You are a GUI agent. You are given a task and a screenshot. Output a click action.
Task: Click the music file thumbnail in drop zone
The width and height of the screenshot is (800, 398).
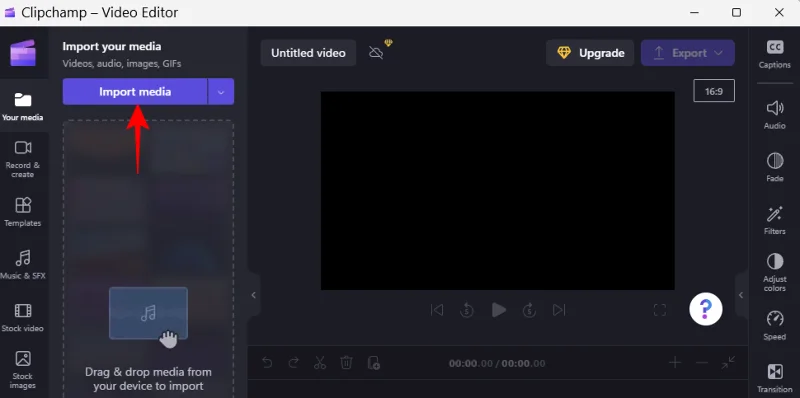(x=148, y=313)
